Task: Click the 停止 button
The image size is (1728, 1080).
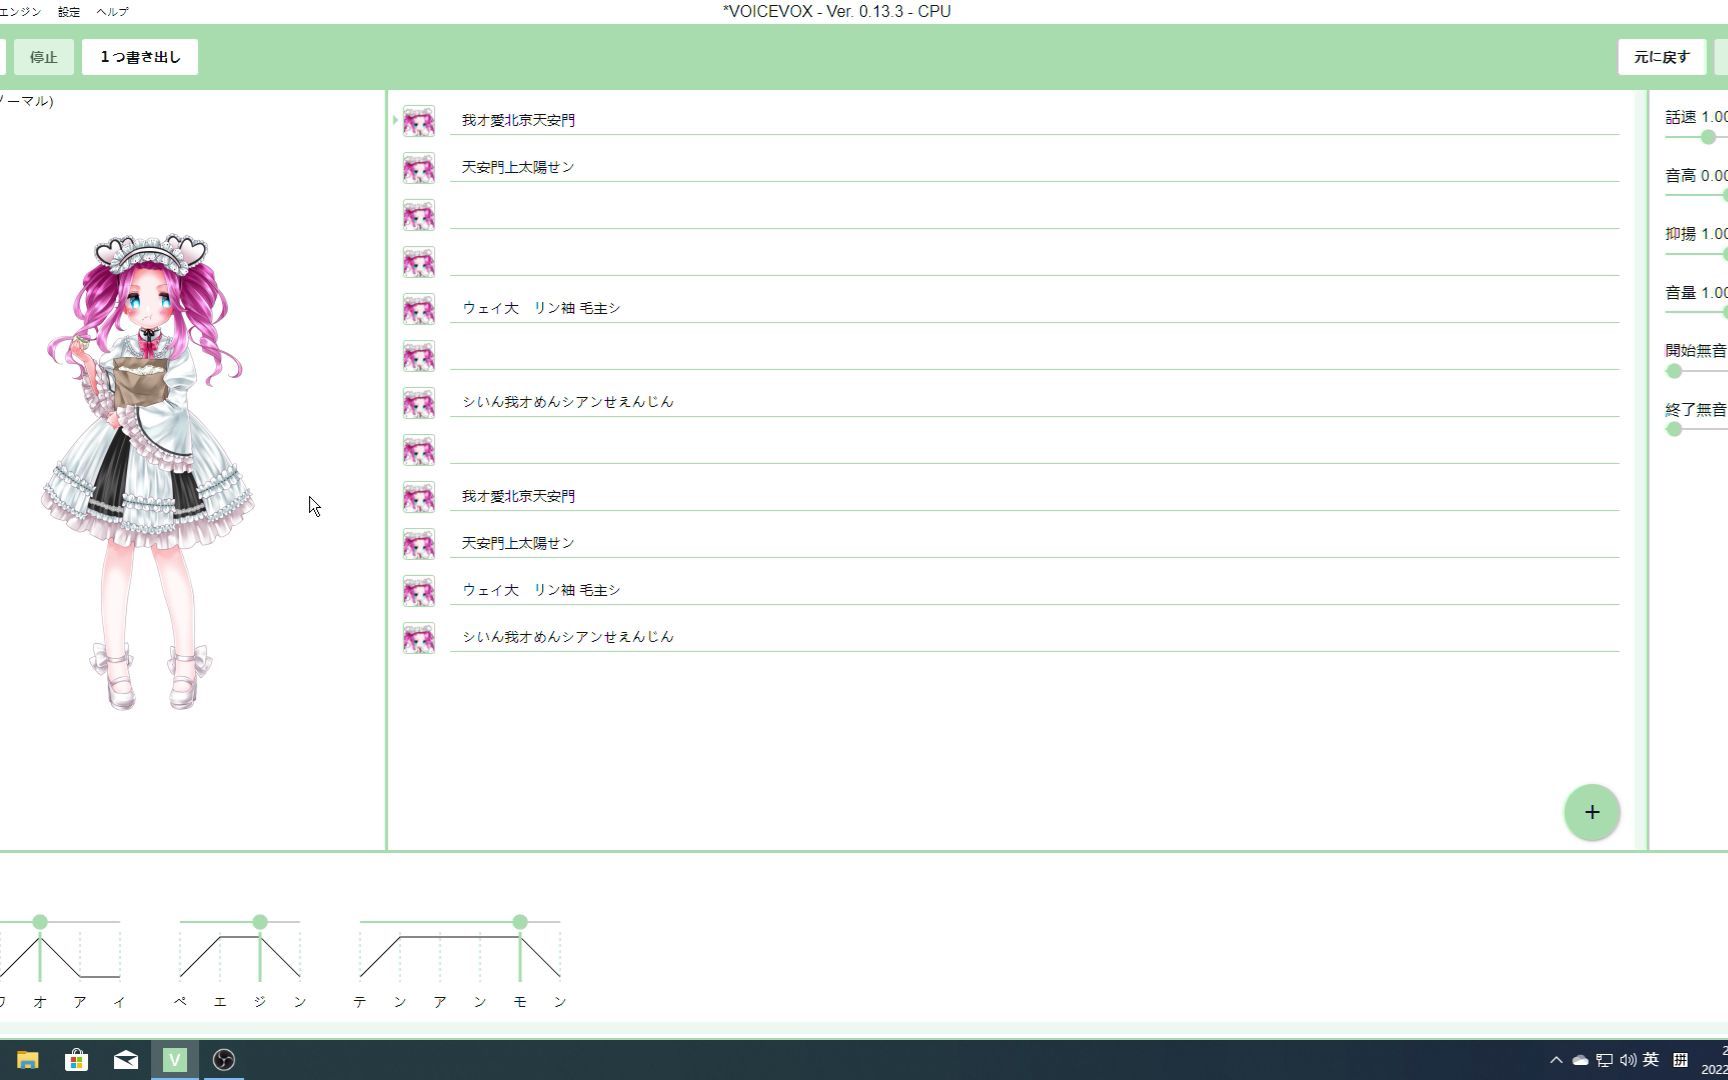Action: point(44,57)
